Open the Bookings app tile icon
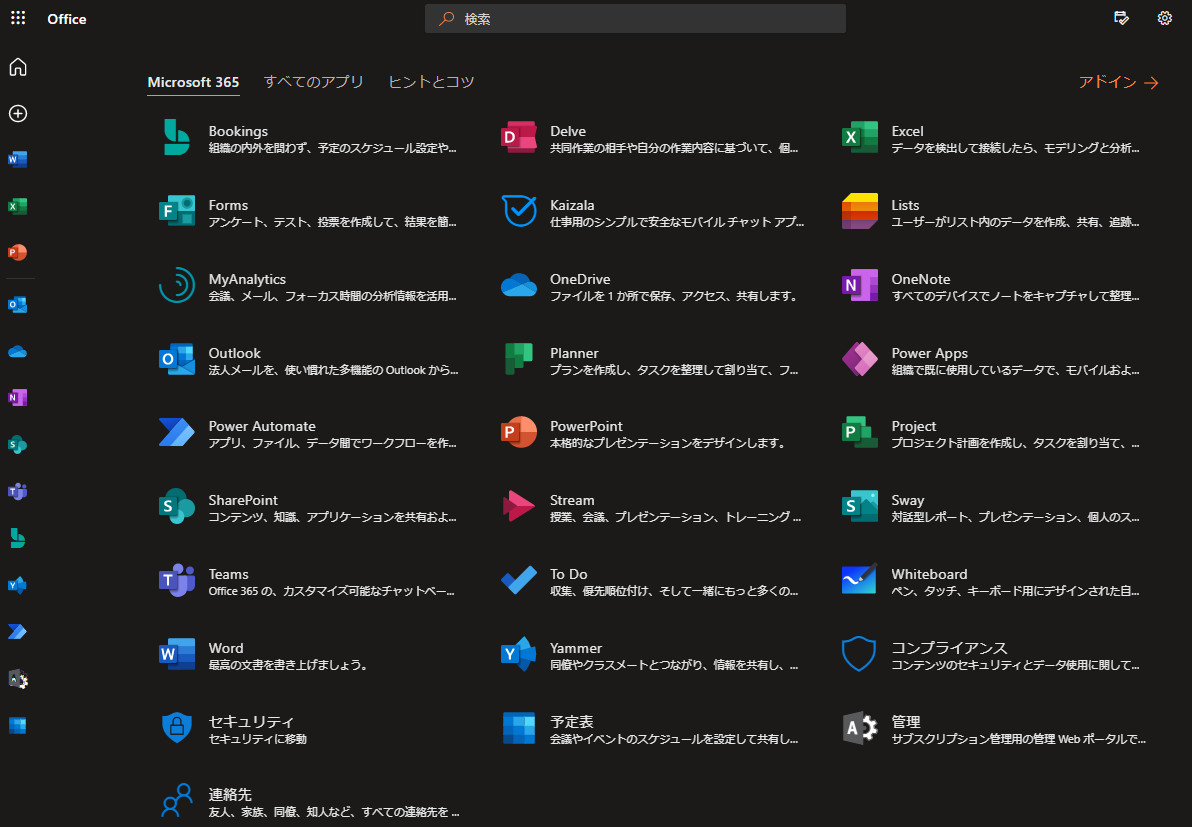Screen dimensions: 1192x827 [x=176, y=138]
